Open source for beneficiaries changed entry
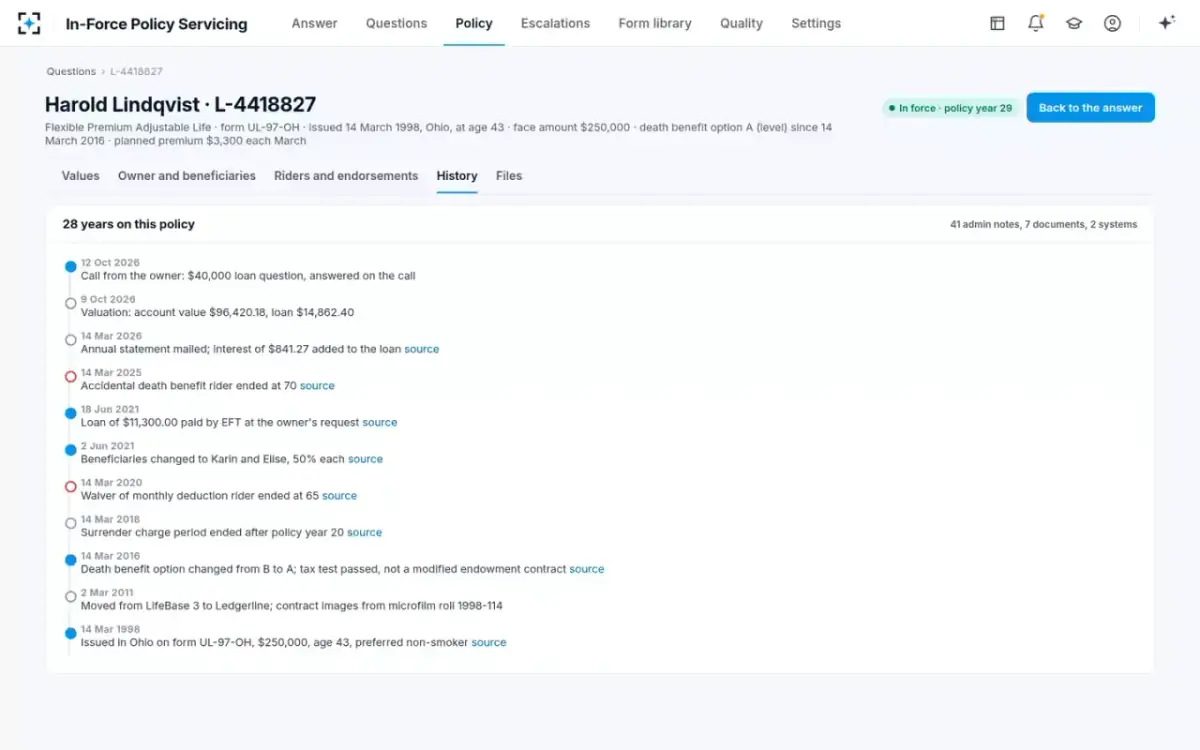Screen dimensions: 1200x750 (365, 459)
